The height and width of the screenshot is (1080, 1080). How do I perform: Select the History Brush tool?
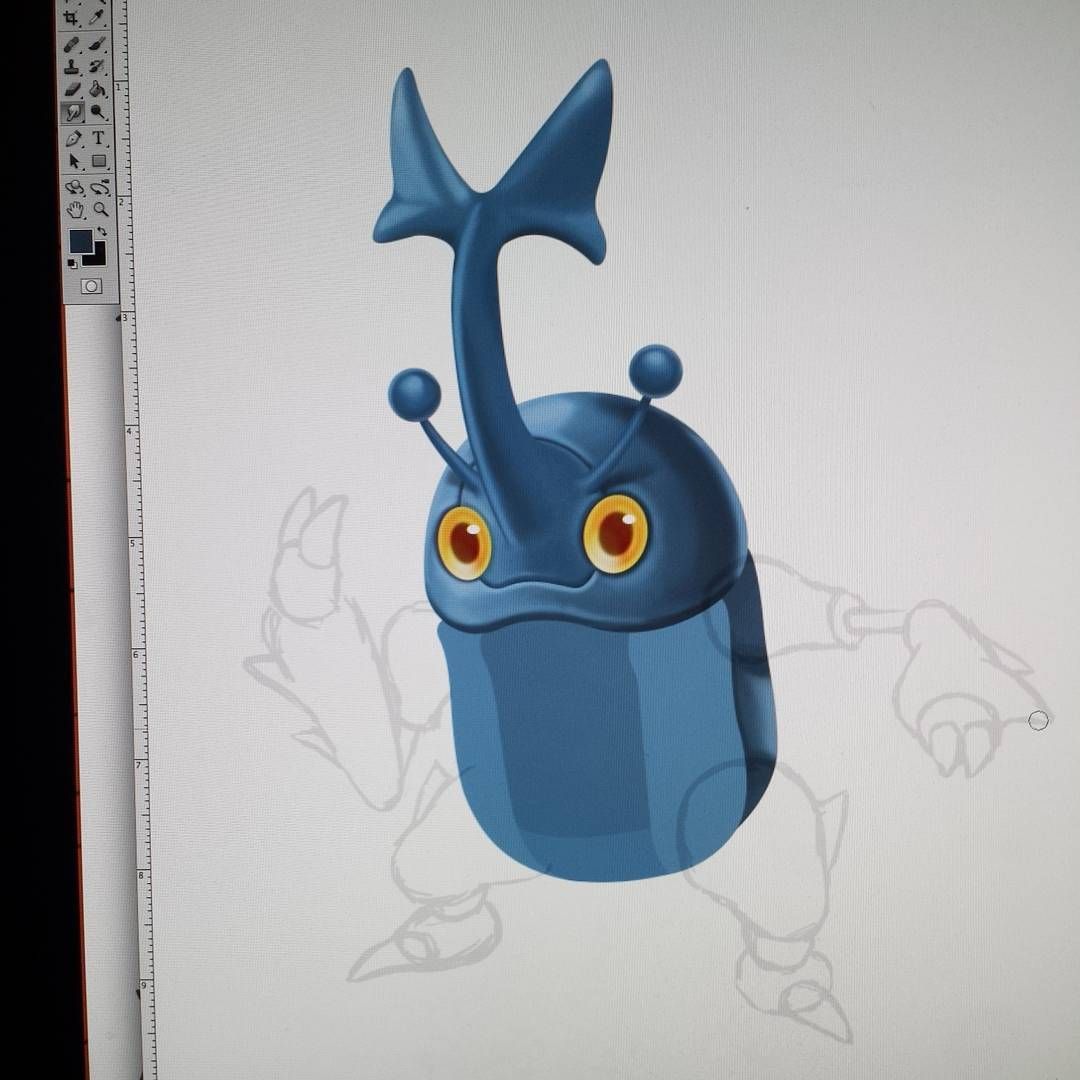(x=97, y=66)
